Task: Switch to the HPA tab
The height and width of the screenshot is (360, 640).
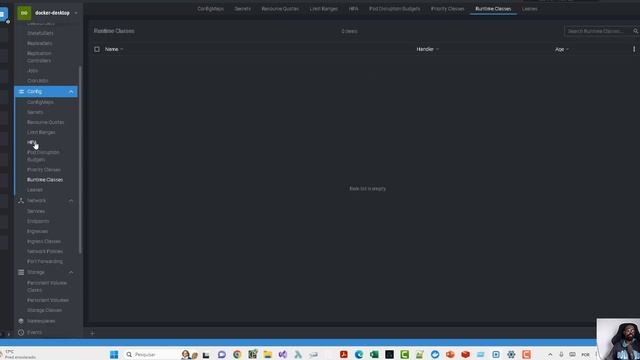Action: click(353, 9)
